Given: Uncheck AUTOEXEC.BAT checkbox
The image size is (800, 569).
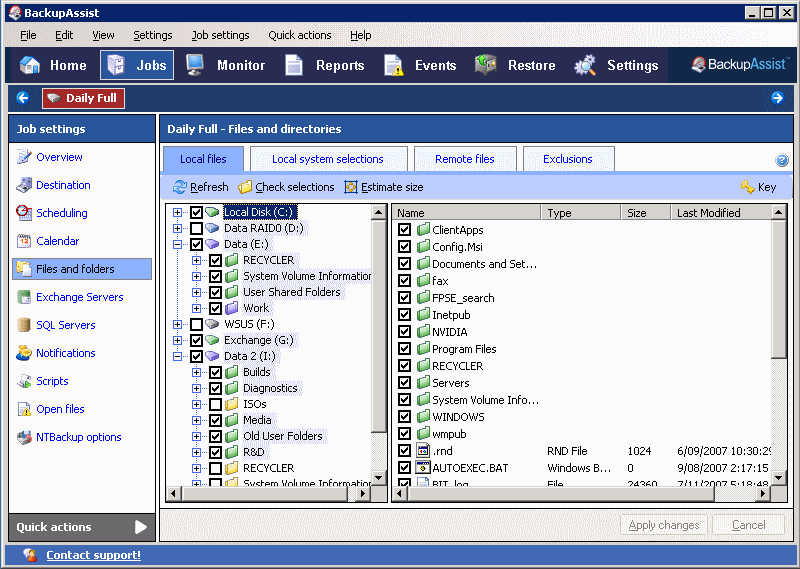Looking at the screenshot, I should [x=405, y=468].
